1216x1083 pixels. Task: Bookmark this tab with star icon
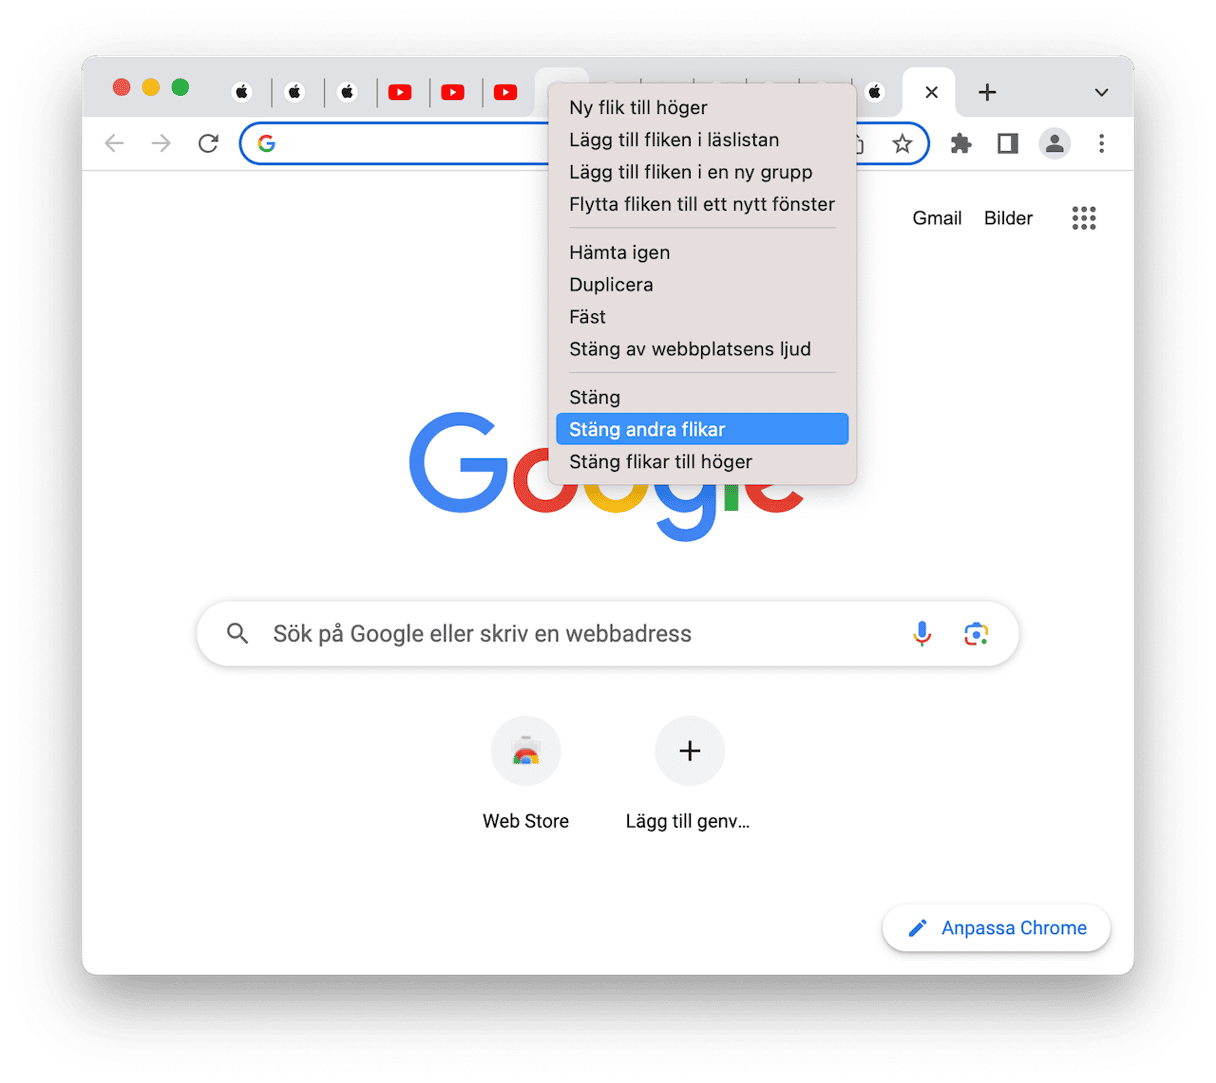tap(902, 144)
